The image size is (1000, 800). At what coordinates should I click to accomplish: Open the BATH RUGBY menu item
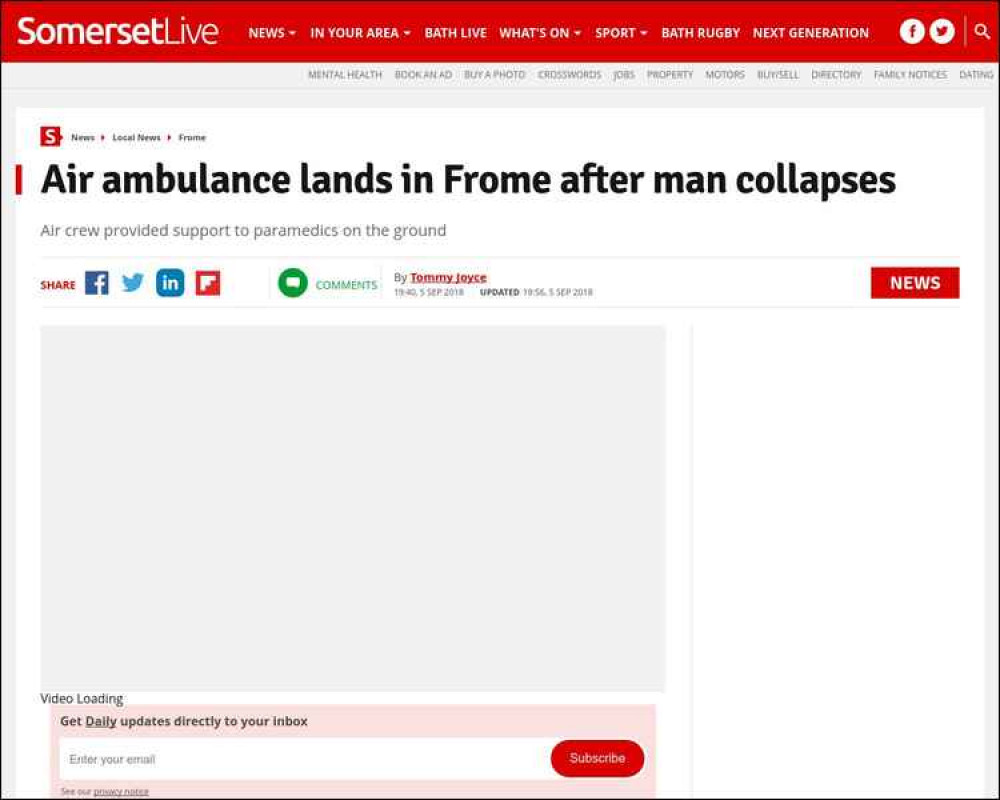tap(700, 33)
